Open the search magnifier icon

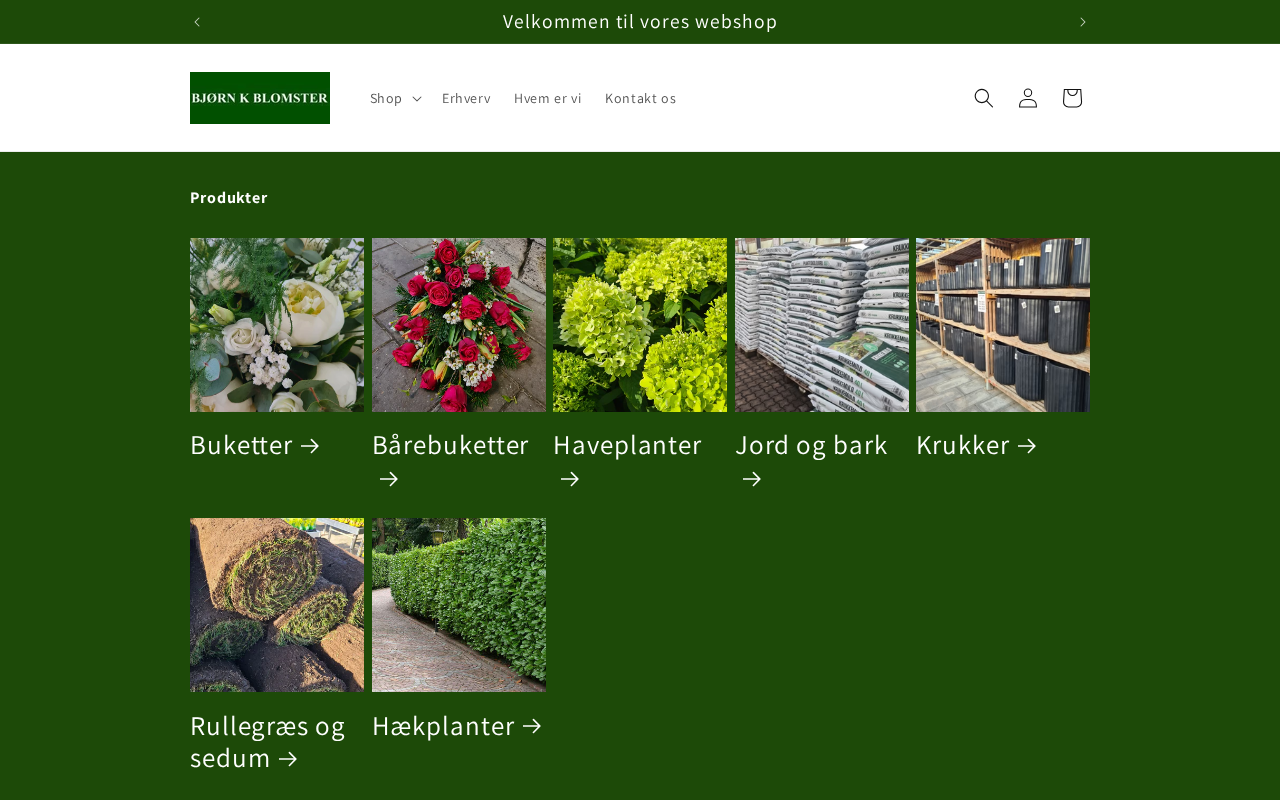click(984, 98)
